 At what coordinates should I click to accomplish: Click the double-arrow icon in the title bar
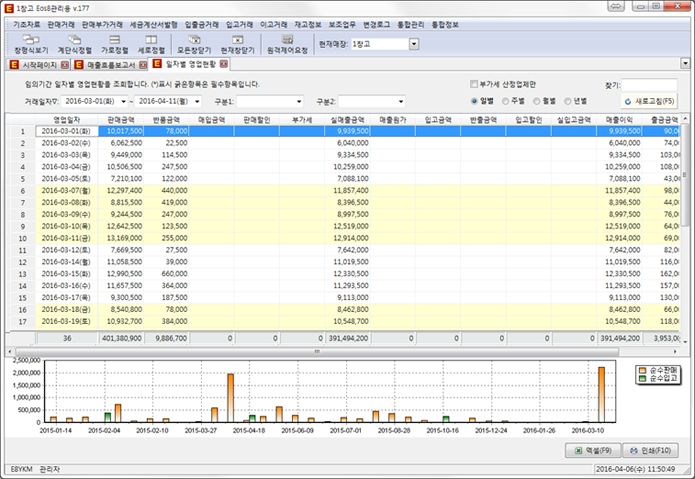616,6
